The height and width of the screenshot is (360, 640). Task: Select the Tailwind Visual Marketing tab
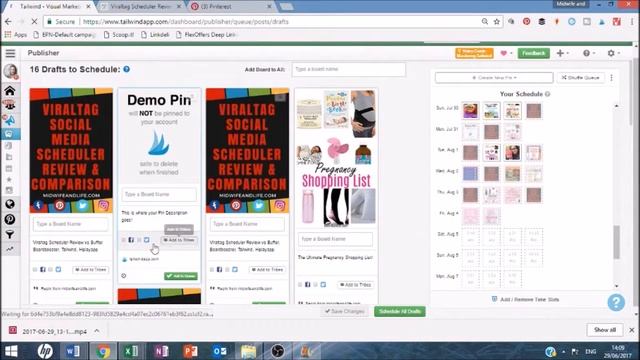point(50,7)
